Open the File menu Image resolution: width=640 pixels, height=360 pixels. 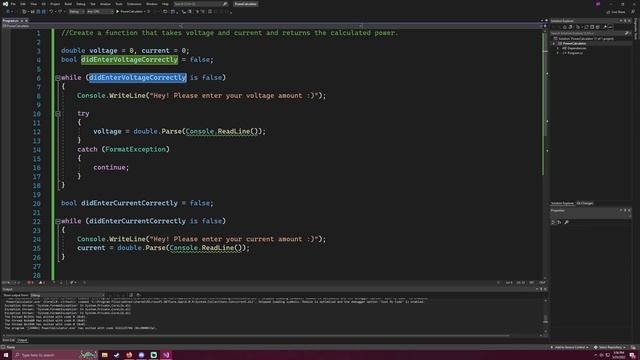(13, 4)
